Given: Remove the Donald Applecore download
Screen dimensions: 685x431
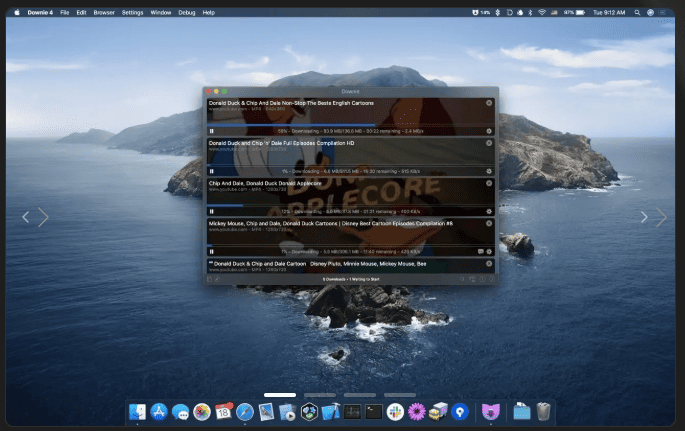Looking at the screenshot, I should (489, 183).
